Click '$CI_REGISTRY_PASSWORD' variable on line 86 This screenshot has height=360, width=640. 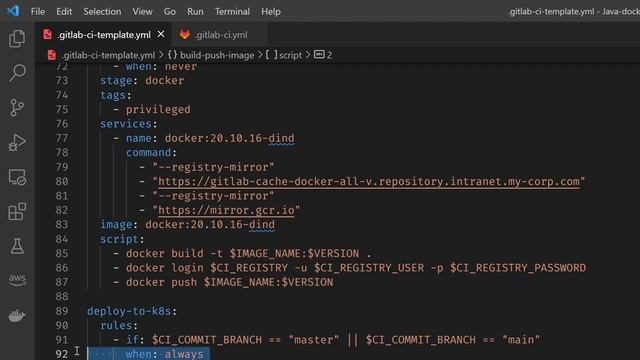[x=518, y=268]
